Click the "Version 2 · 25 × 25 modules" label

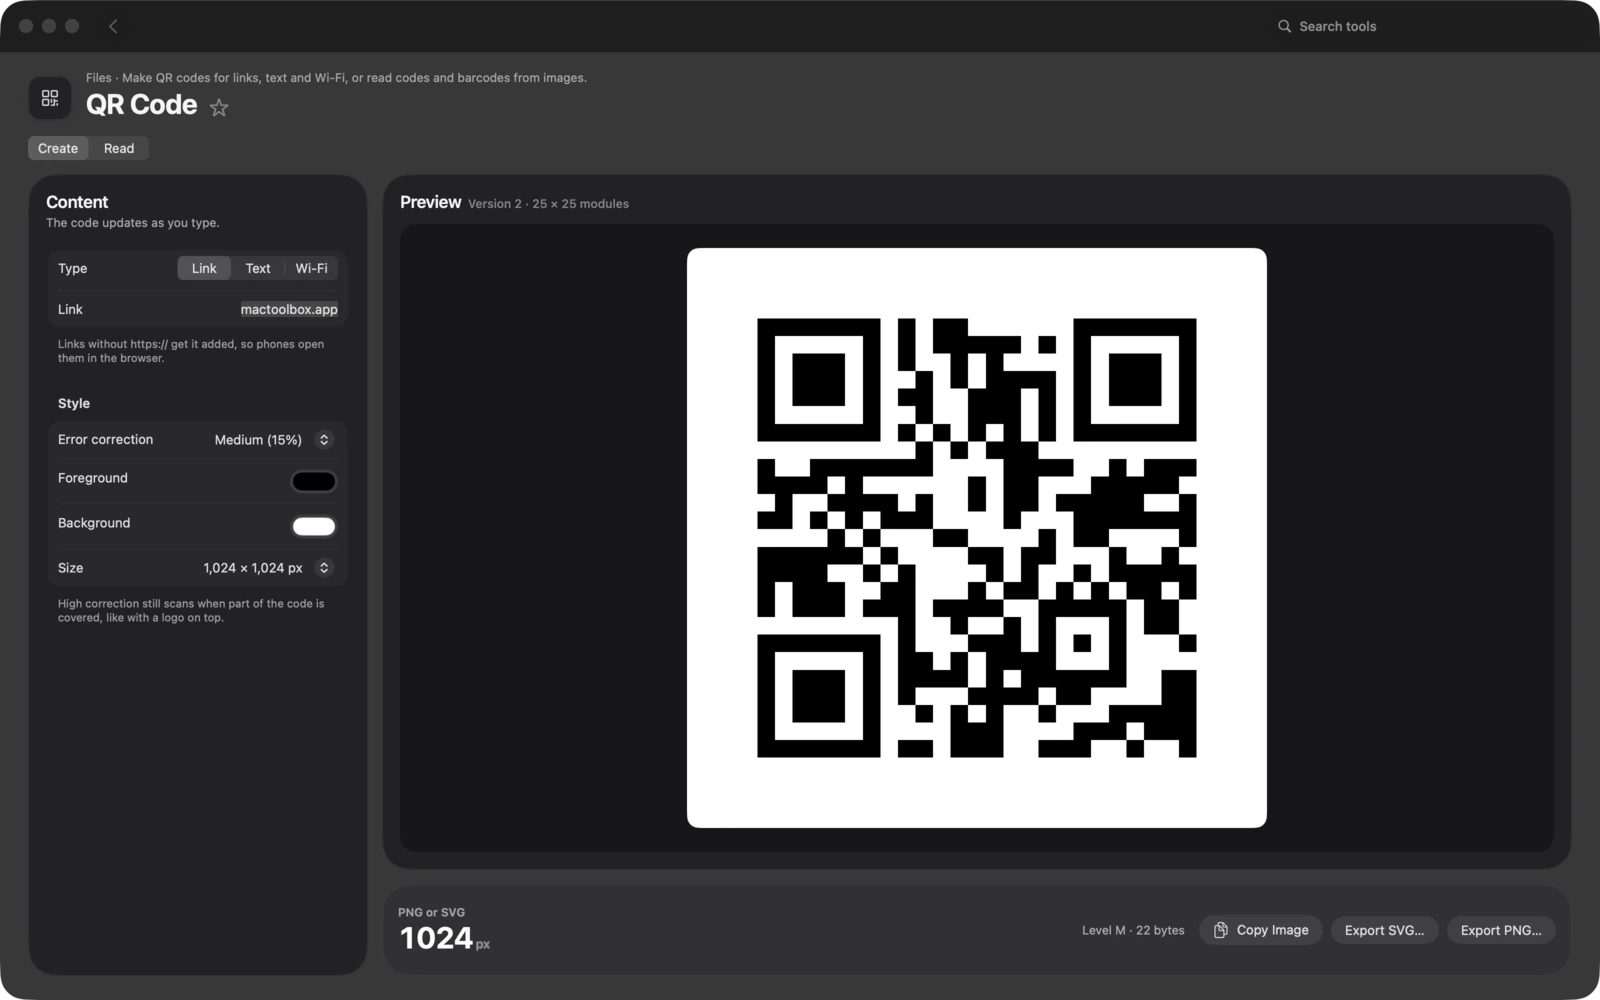[x=548, y=204]
